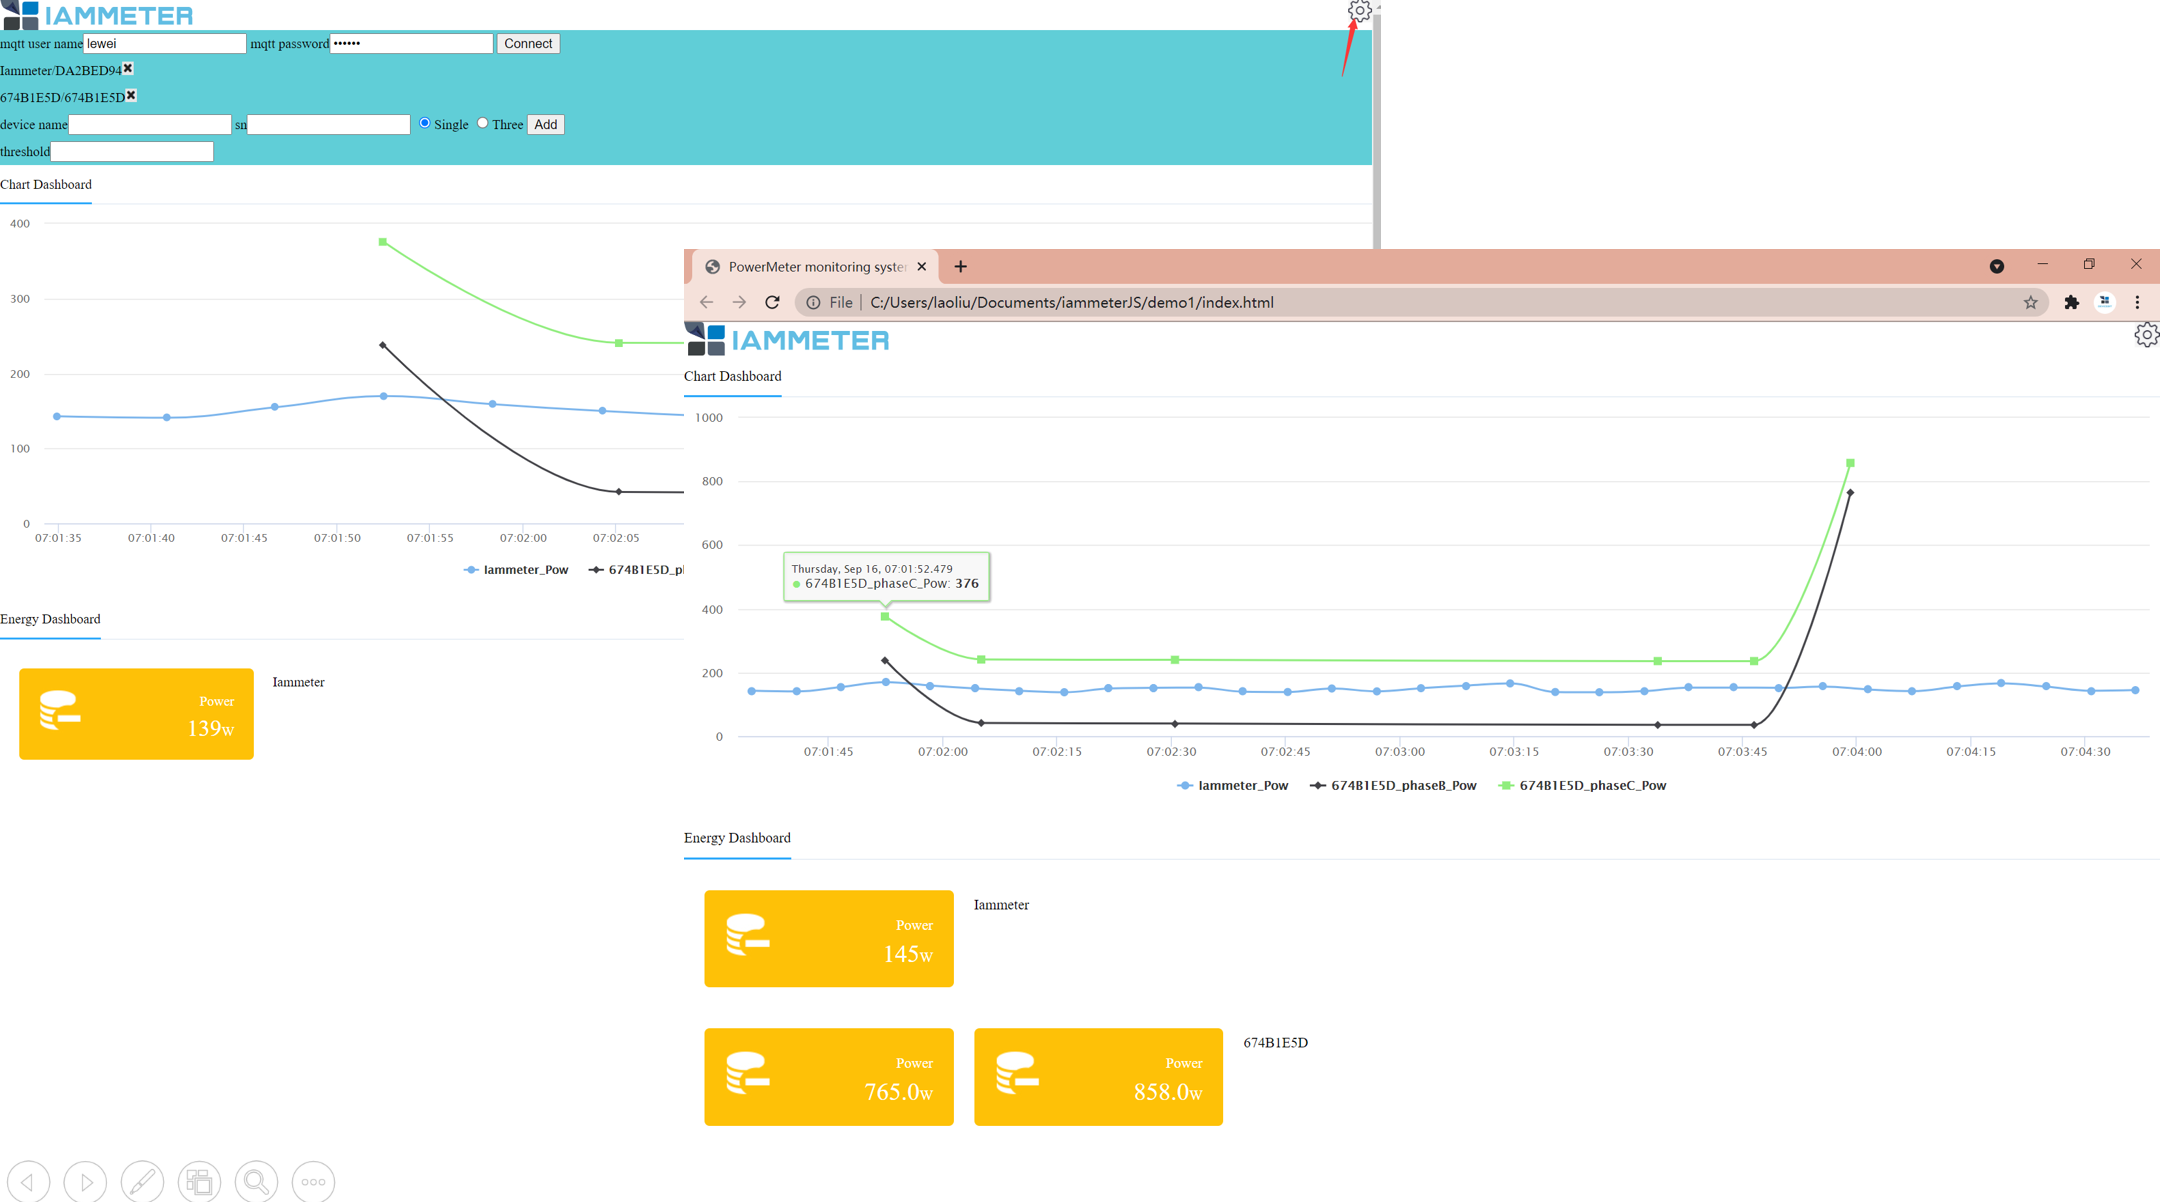Remove Iammeter/DA2BED94 device entry
The width and height of the screenshot is (2160, 1202).
tap(128, 69)
